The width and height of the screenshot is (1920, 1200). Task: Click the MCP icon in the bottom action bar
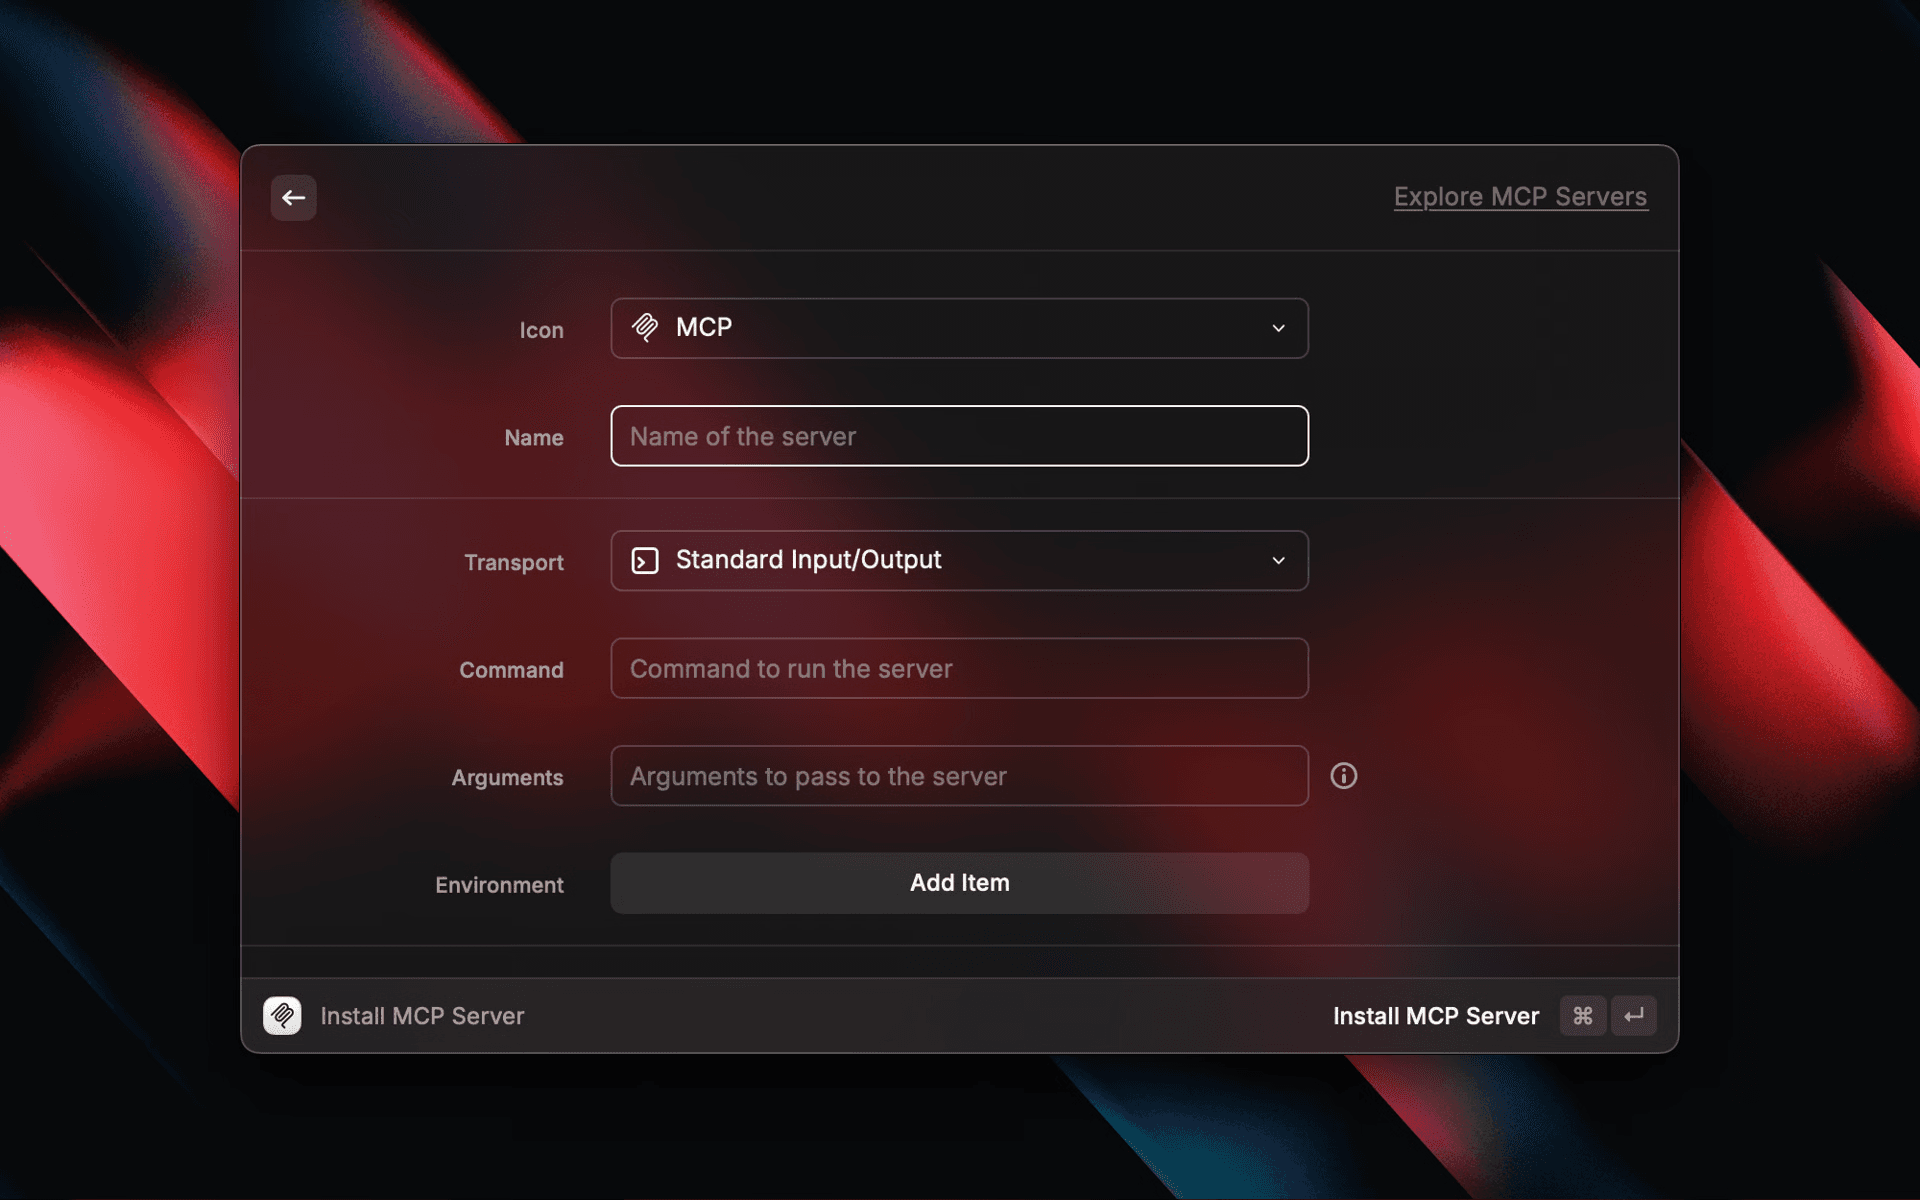(x=282, y=1015)
